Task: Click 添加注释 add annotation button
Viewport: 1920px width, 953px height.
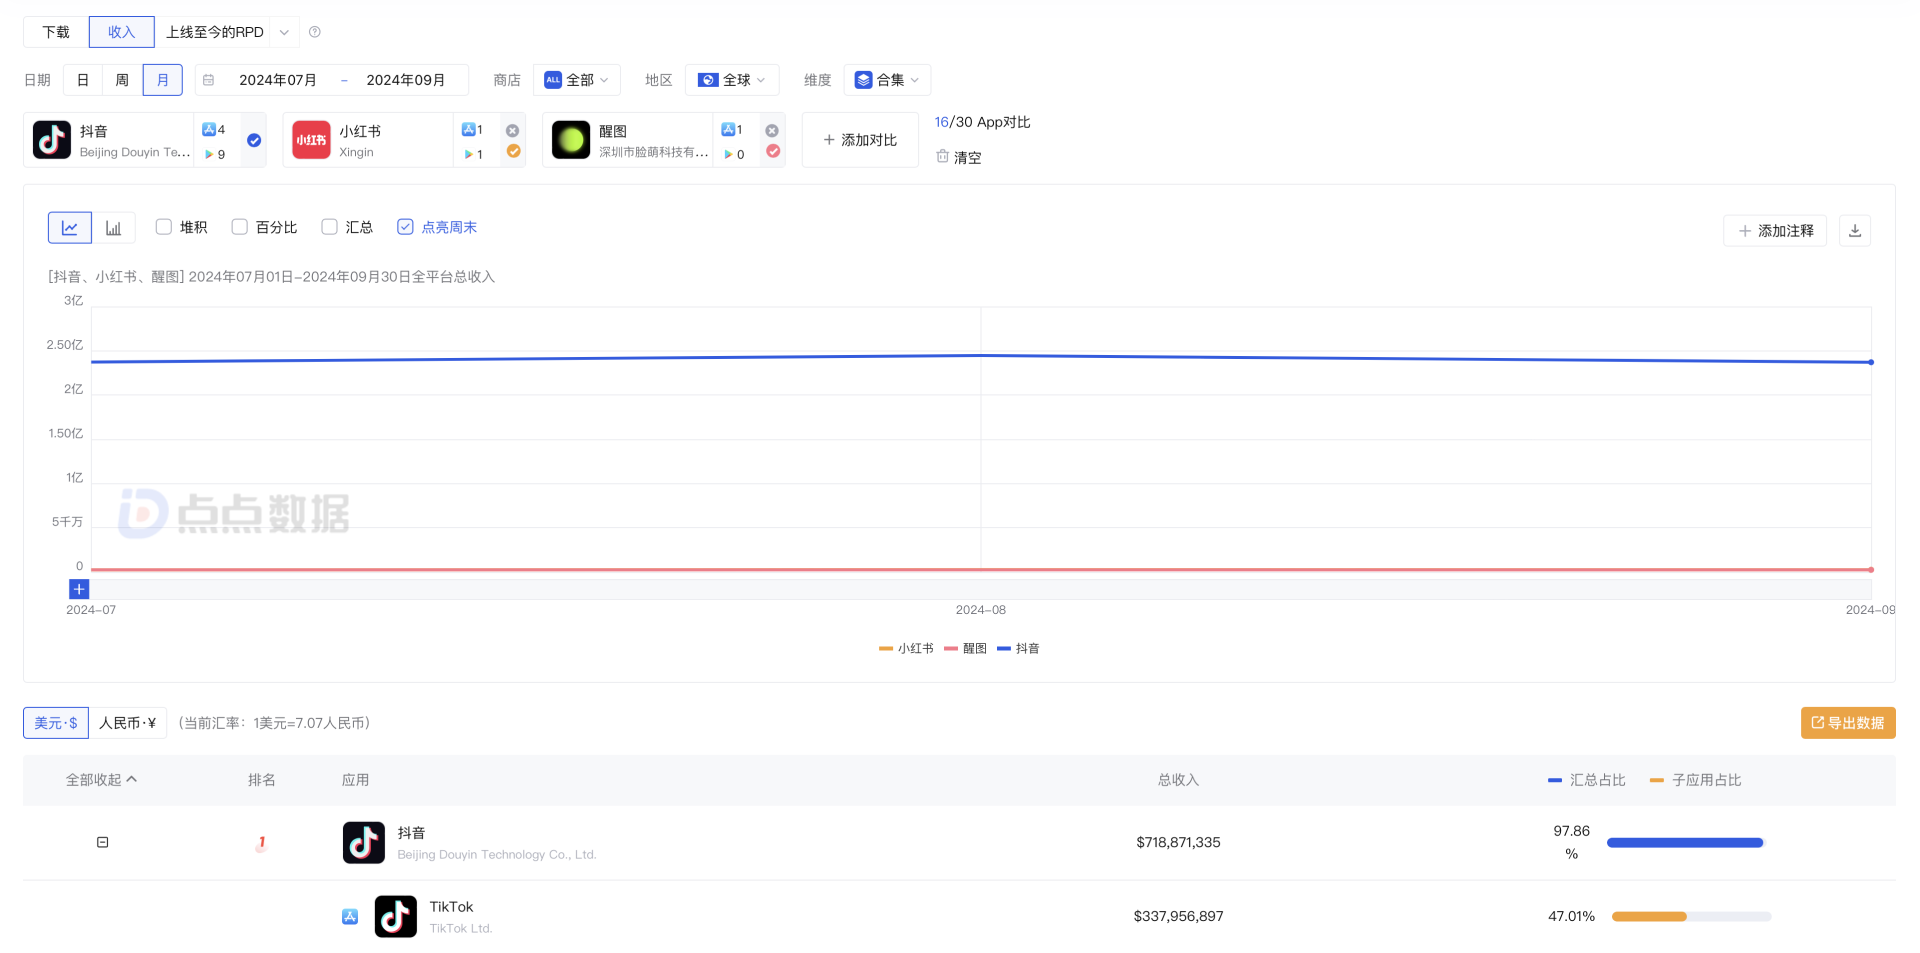Action: [x=1775, y=231]
